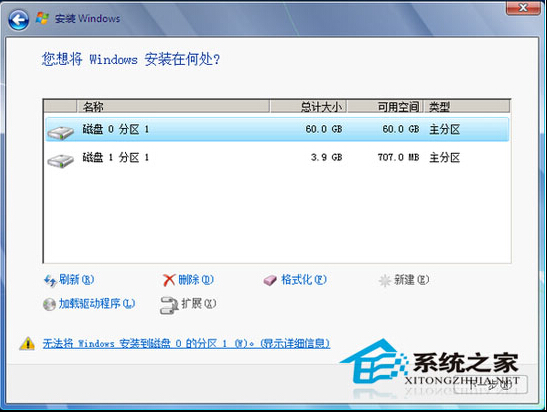Delete partition via 删除(D) link

pyautogui.click(x=196, y=280)
